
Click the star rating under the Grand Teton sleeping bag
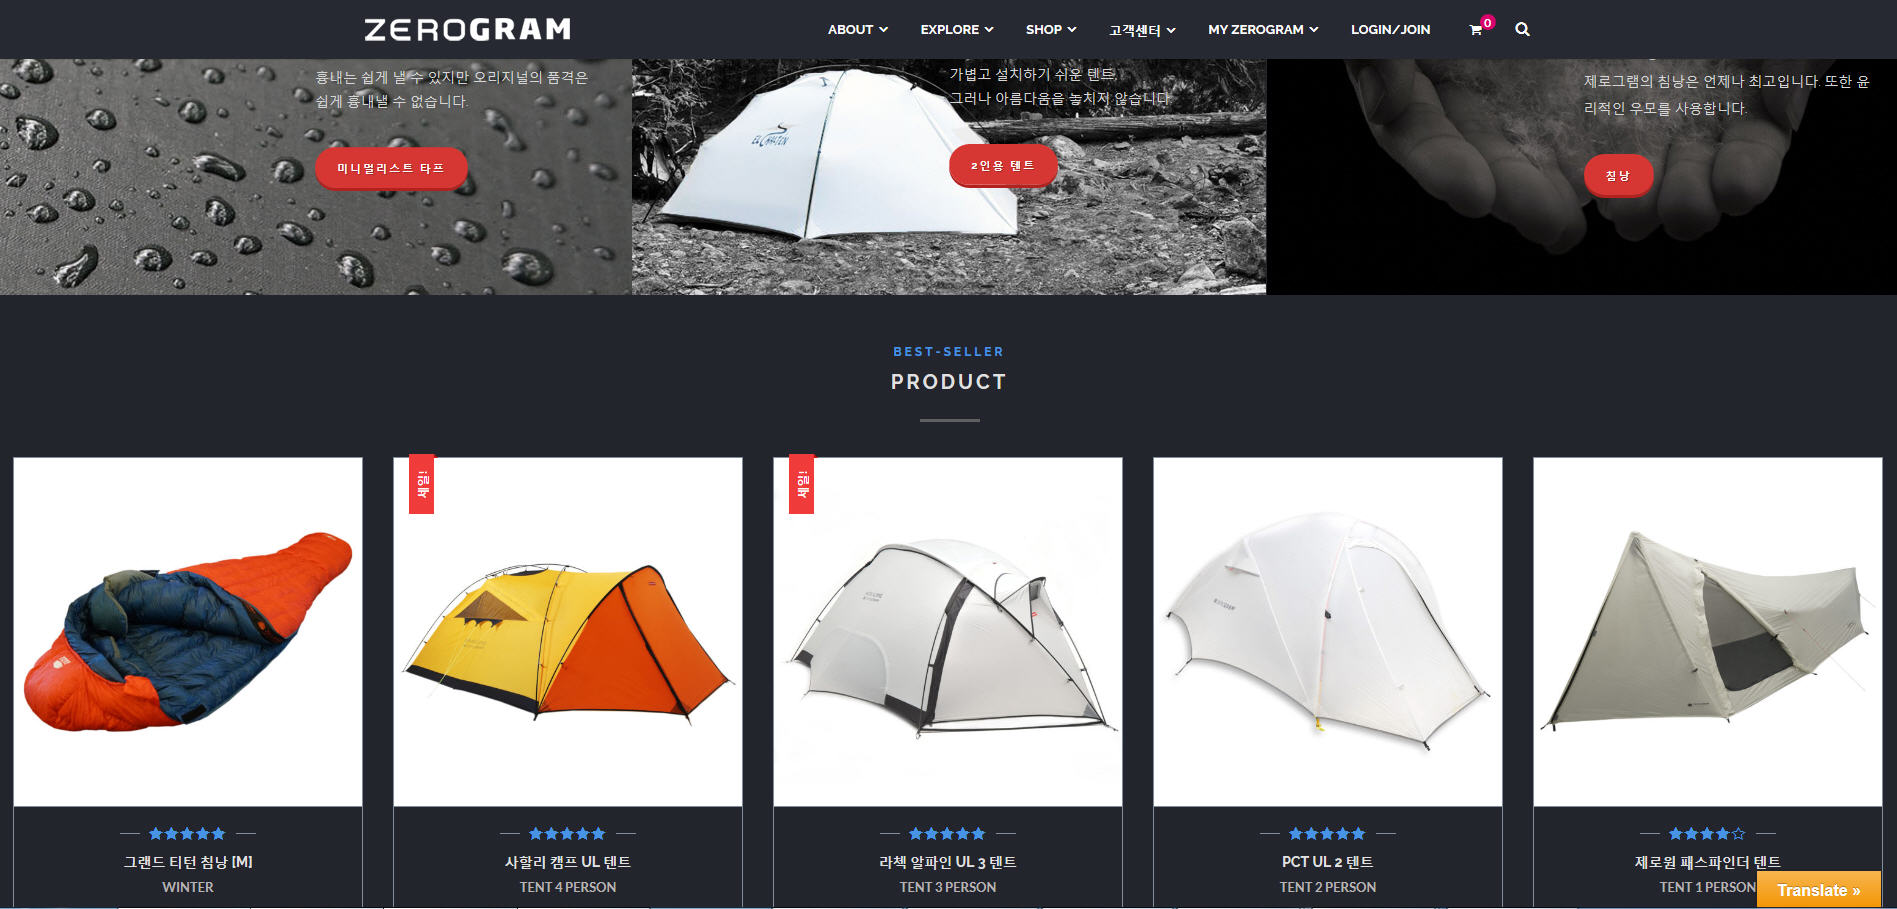[187, 834]
